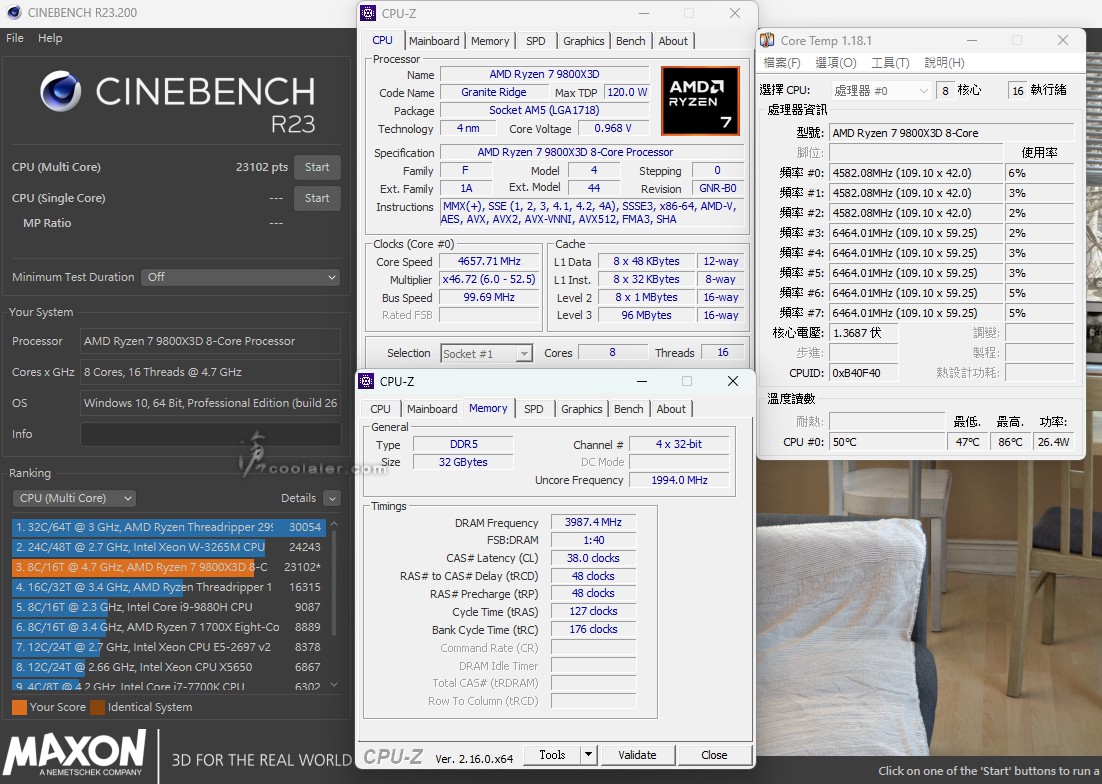Viewport: 1102px width, 784px height.
Task: Open Graphics tab in lower CPU-Z window
Action: 581,409
